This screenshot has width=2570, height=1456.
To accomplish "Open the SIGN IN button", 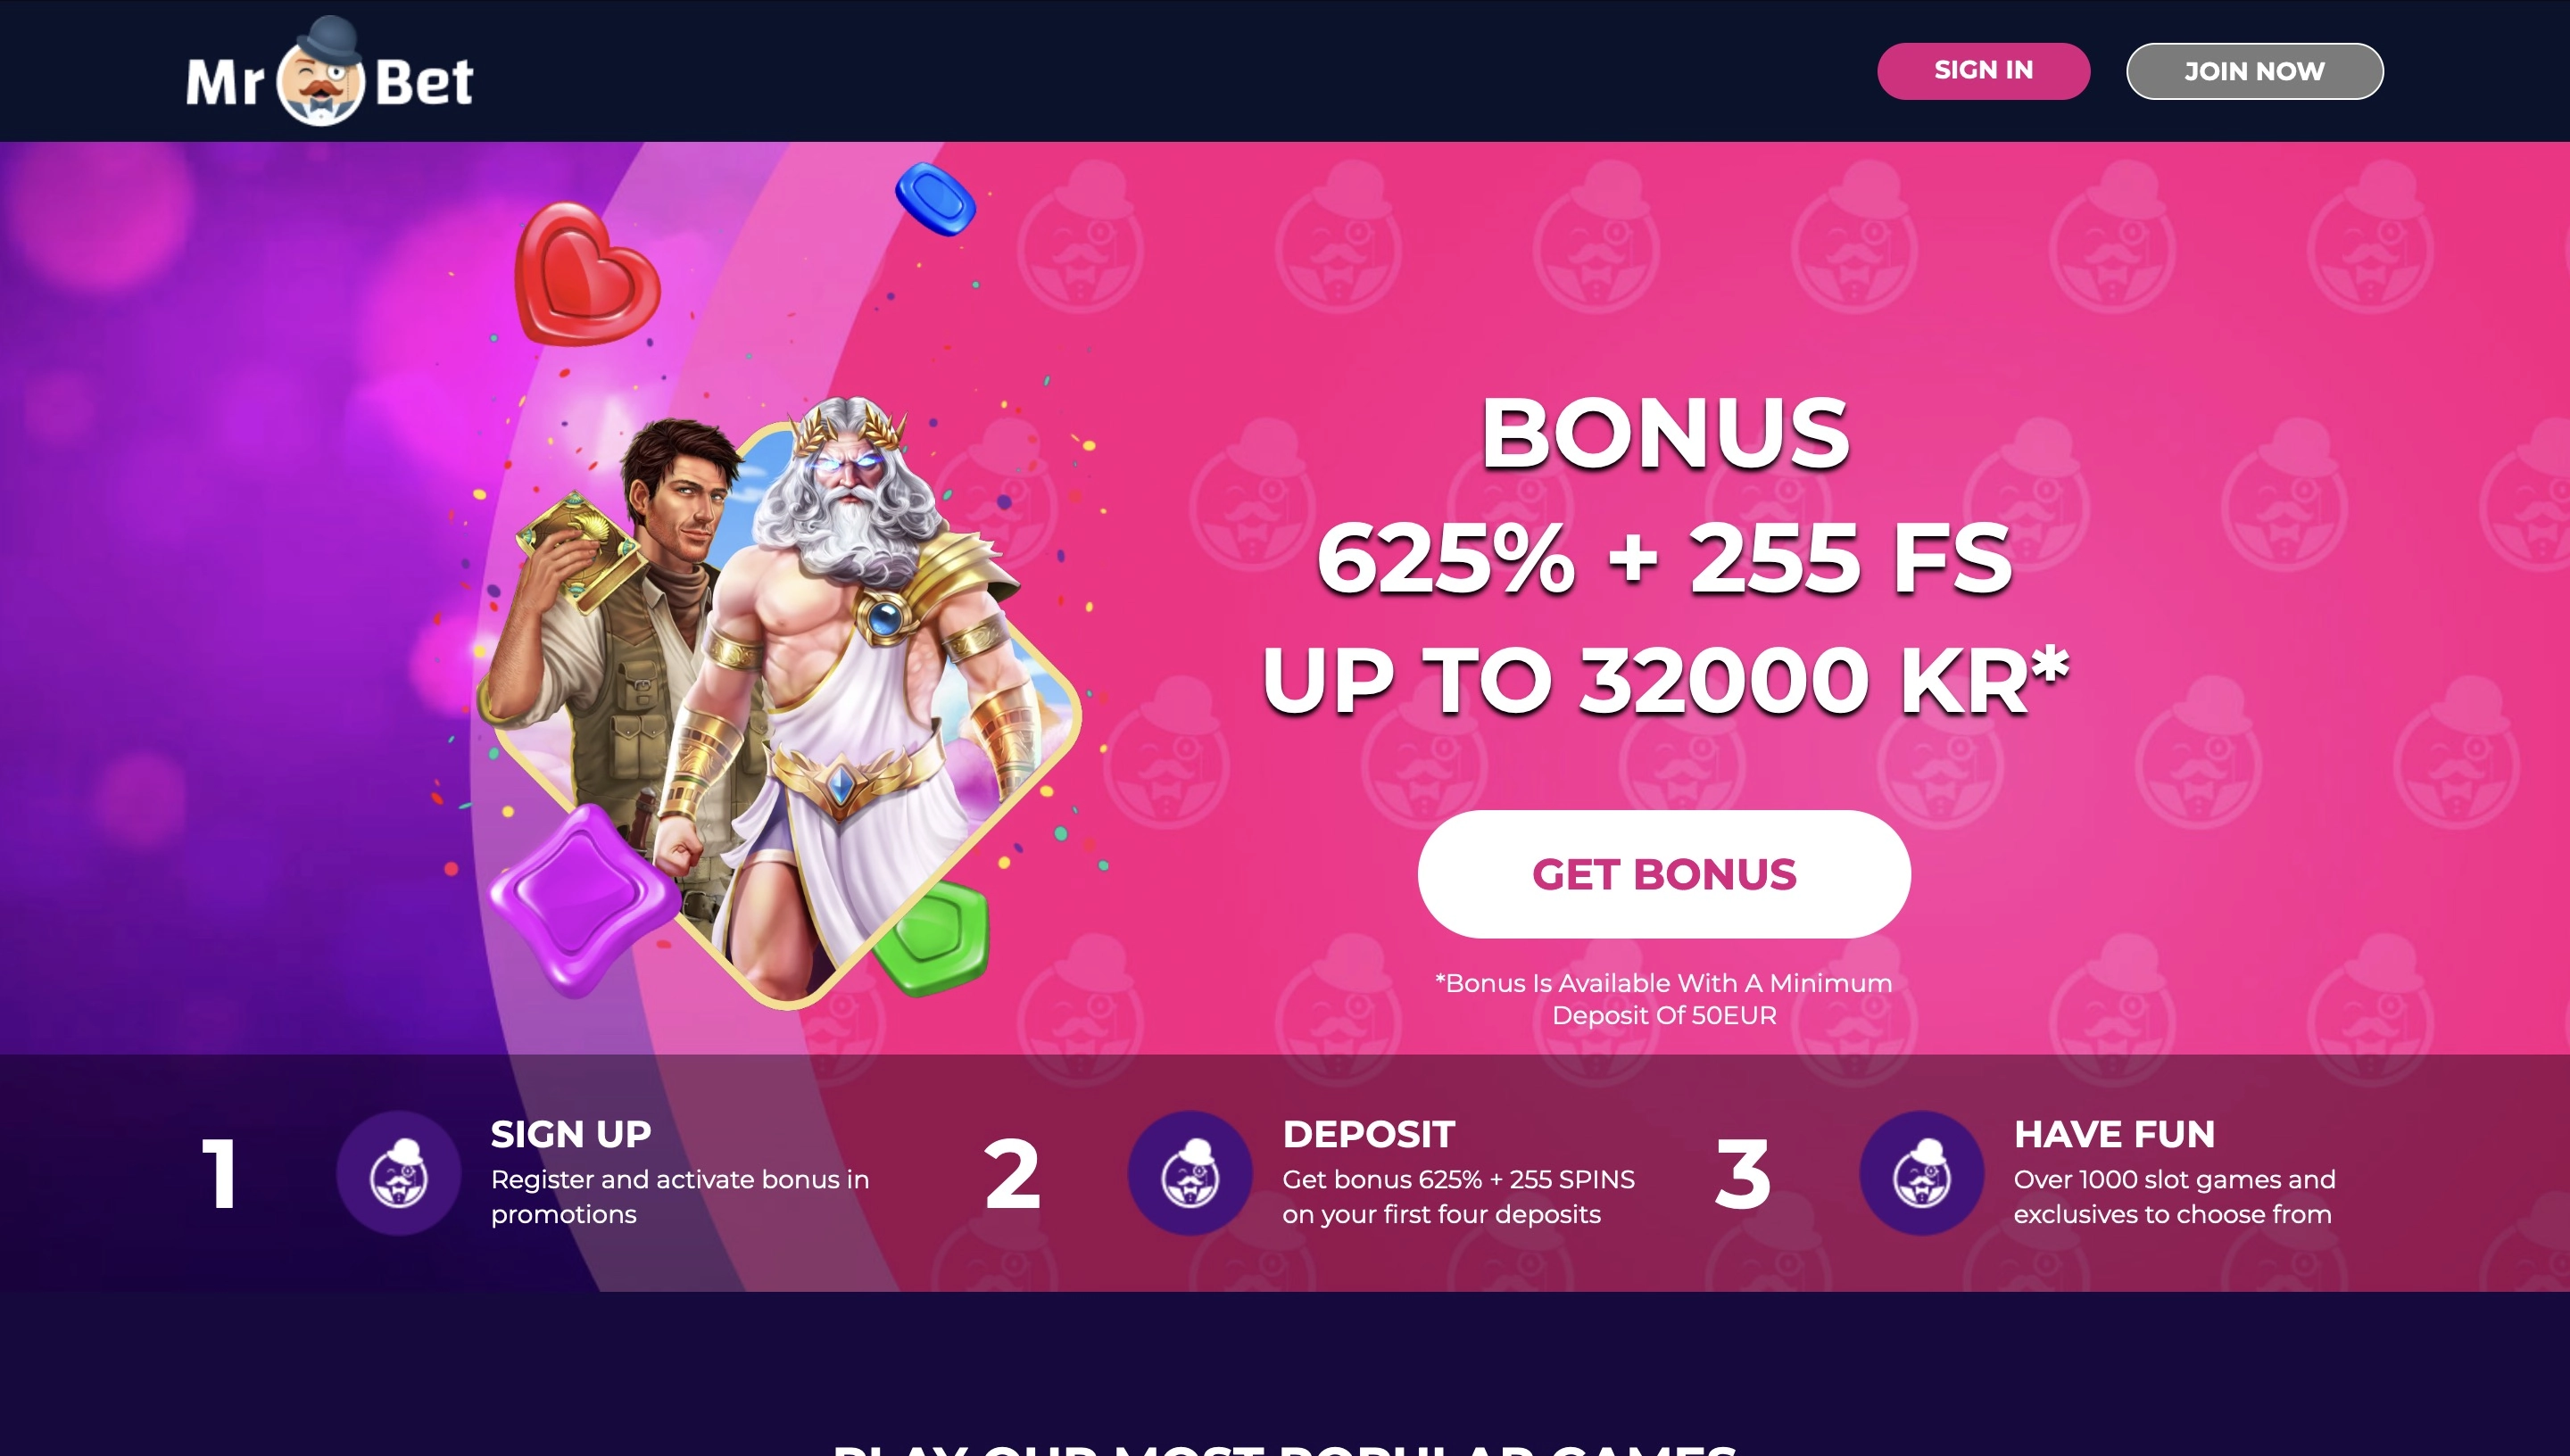I will [x=1983, y=71].
